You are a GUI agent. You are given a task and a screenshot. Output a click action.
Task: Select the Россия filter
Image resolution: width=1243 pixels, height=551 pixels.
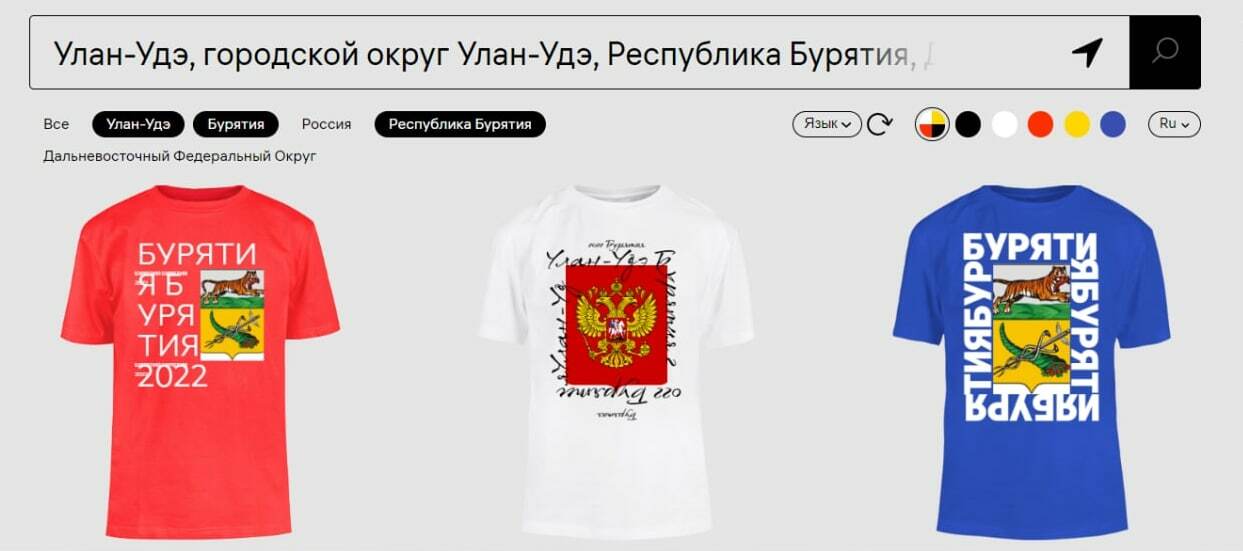coord(327,124)
